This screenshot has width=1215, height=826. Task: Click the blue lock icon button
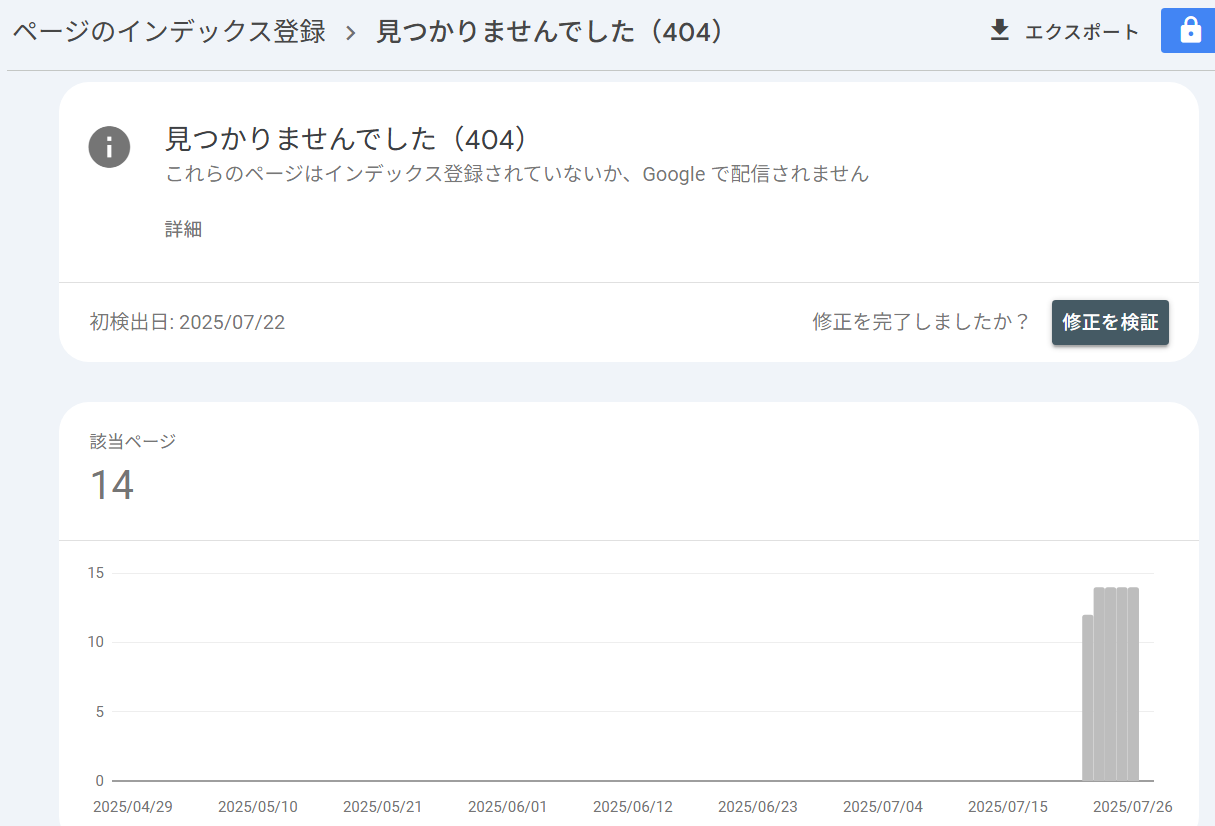coord(1189,31)
